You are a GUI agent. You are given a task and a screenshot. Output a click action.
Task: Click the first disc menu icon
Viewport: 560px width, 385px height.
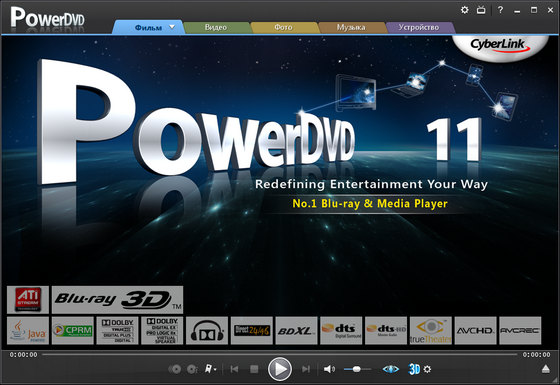[175, 369]
